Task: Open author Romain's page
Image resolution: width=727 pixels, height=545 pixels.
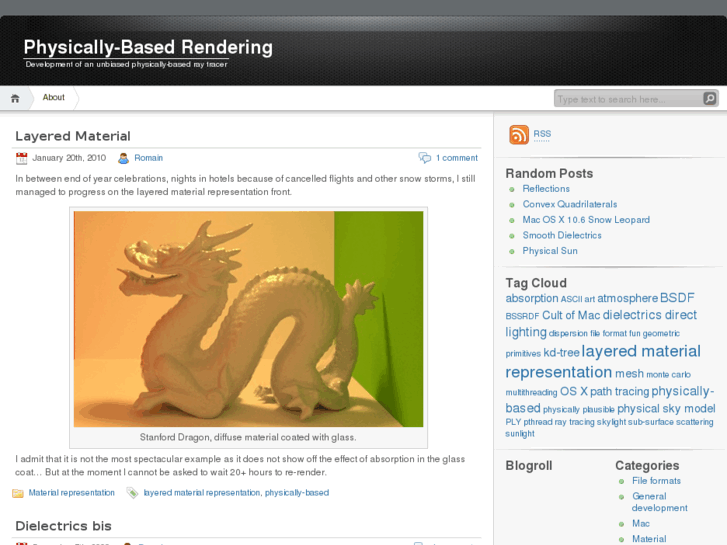Action: 148,158
